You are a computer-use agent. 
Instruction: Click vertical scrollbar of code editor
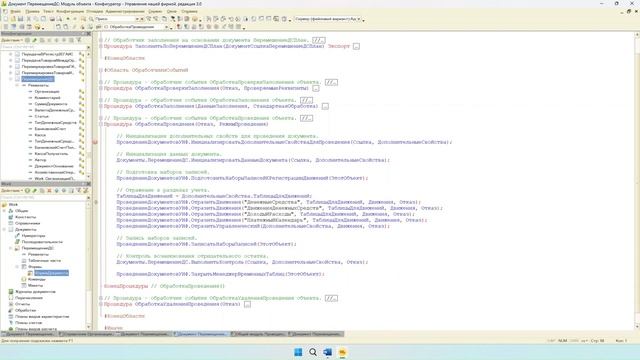[x=637, y=180]
